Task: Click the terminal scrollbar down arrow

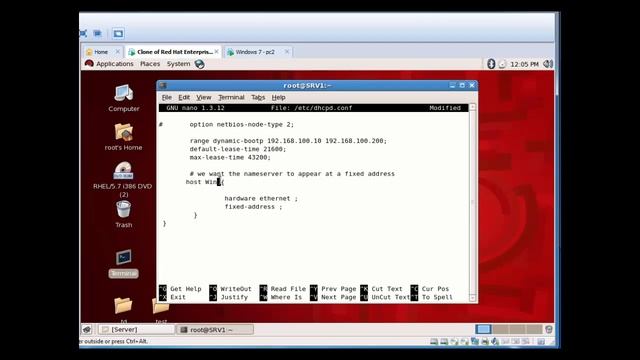Action: tap(473, 298)
